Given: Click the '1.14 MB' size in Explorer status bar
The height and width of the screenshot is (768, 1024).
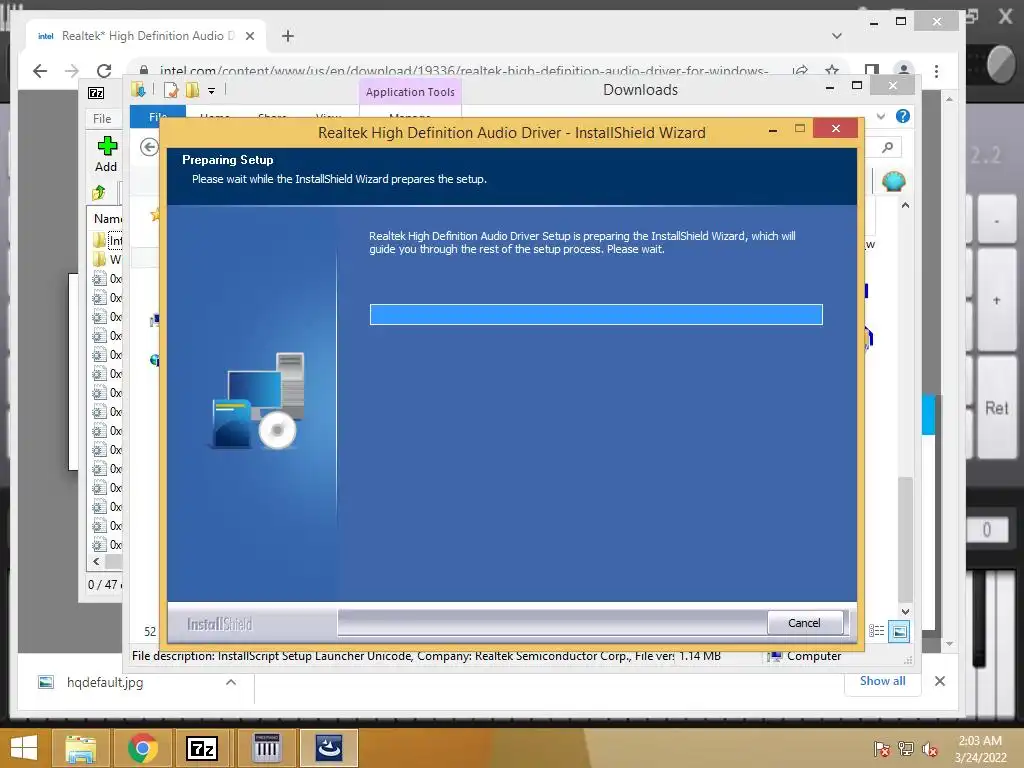Looking at the screenshot, I should coord(699,656).
